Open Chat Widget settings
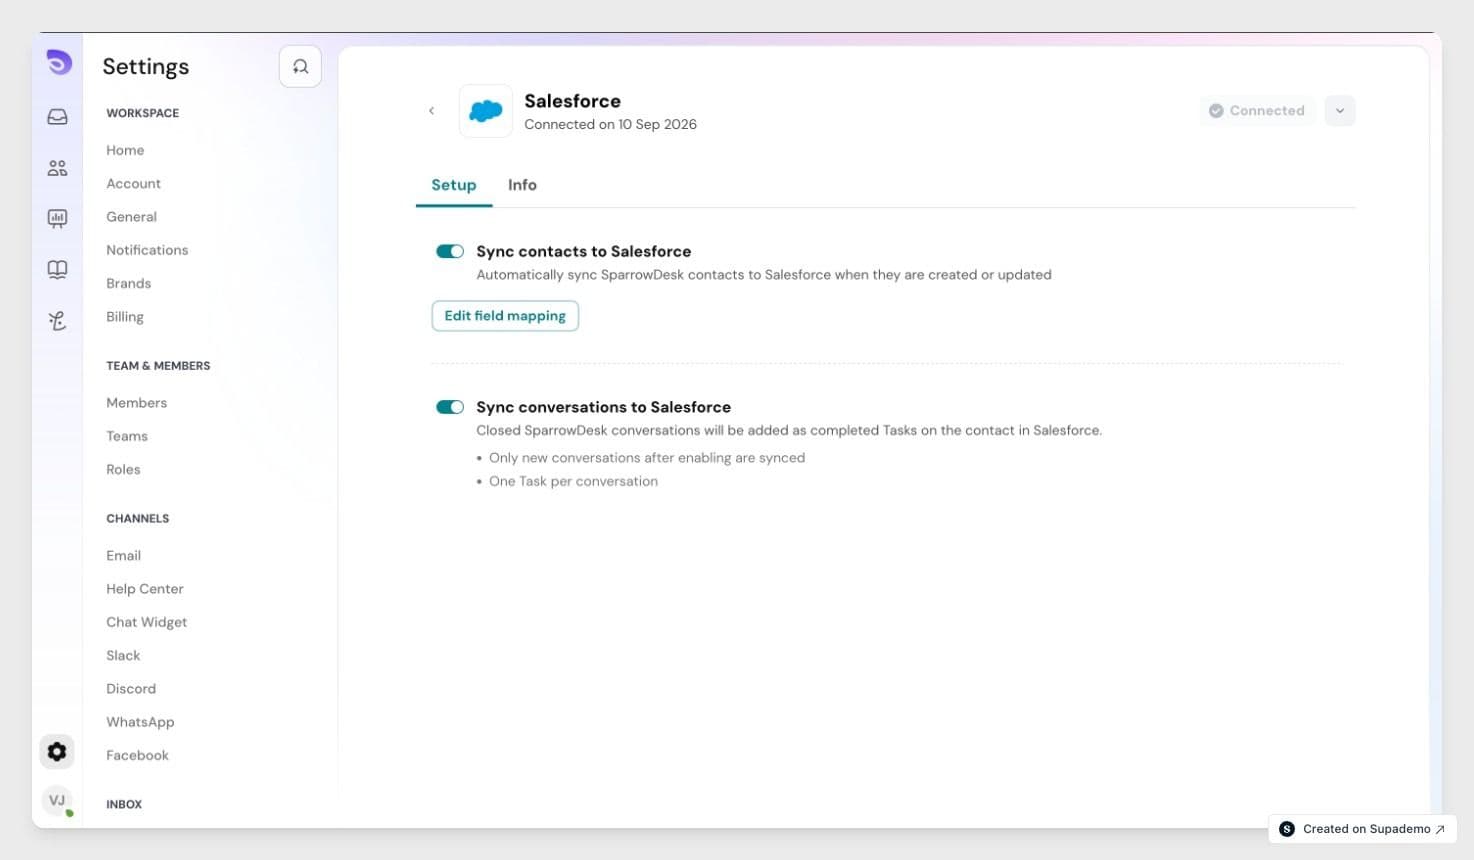 147,622
